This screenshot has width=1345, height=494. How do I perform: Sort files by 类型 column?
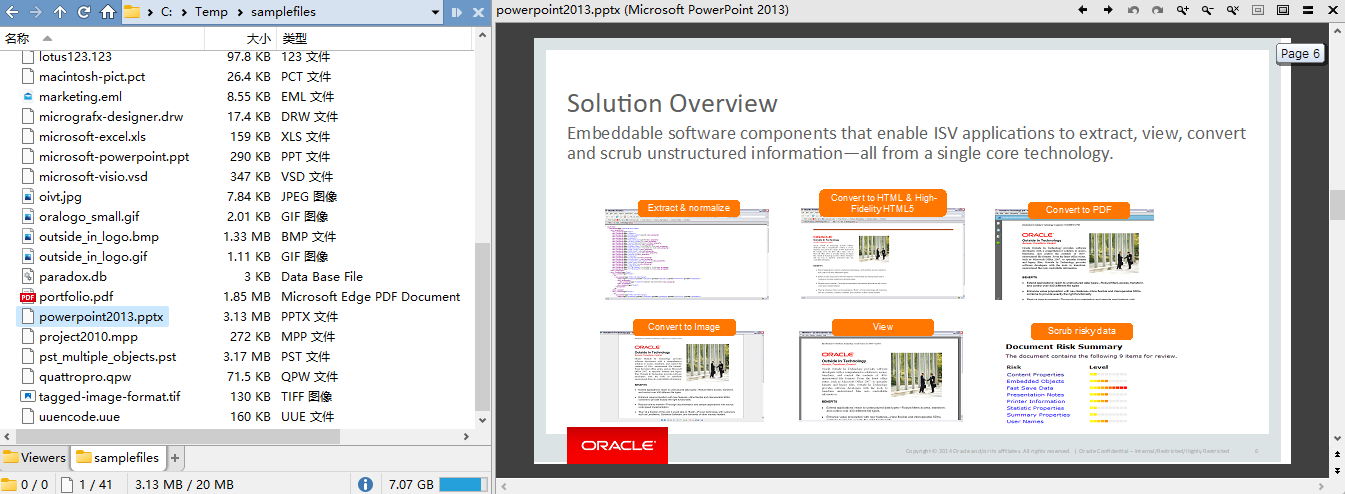click(375, 38)
